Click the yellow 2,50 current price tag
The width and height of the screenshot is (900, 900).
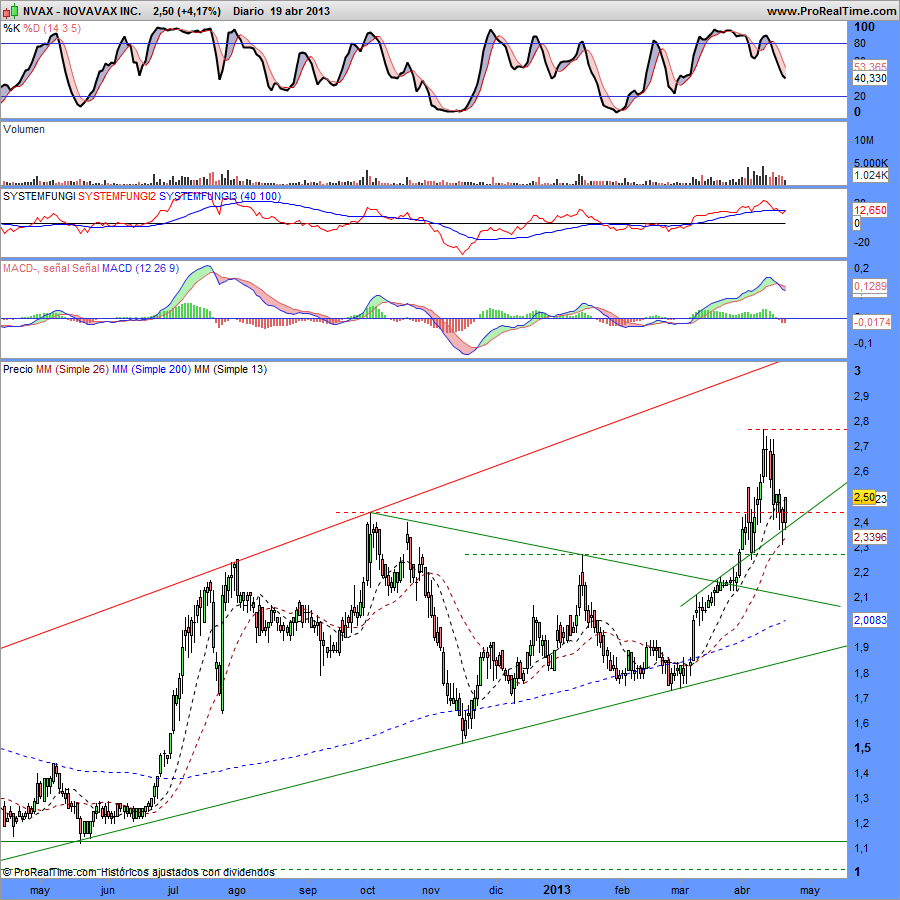point(864,497)
